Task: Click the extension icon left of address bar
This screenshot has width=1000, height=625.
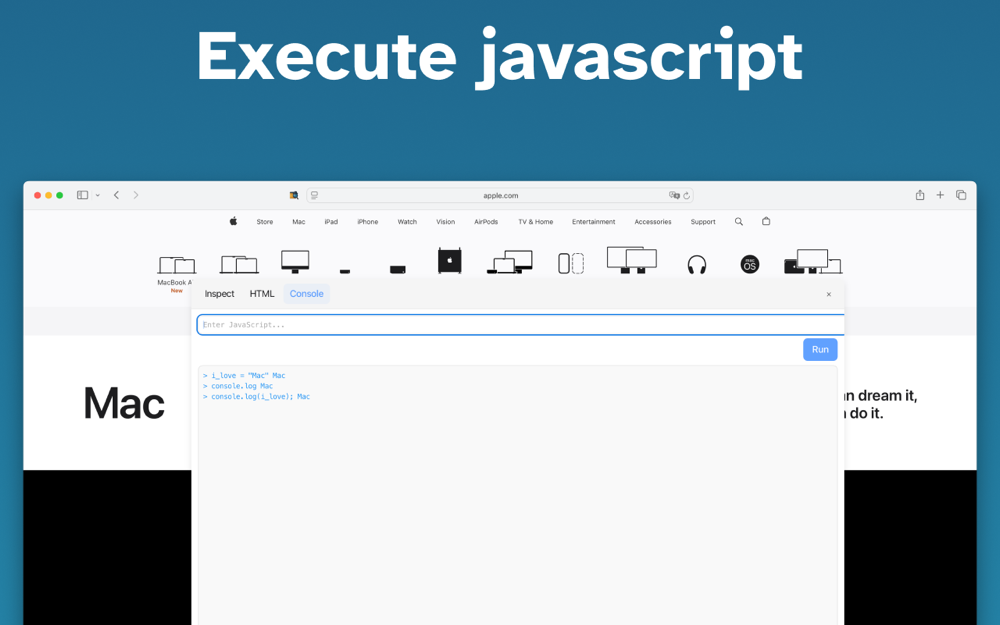Action: click(x=294, y=195)
